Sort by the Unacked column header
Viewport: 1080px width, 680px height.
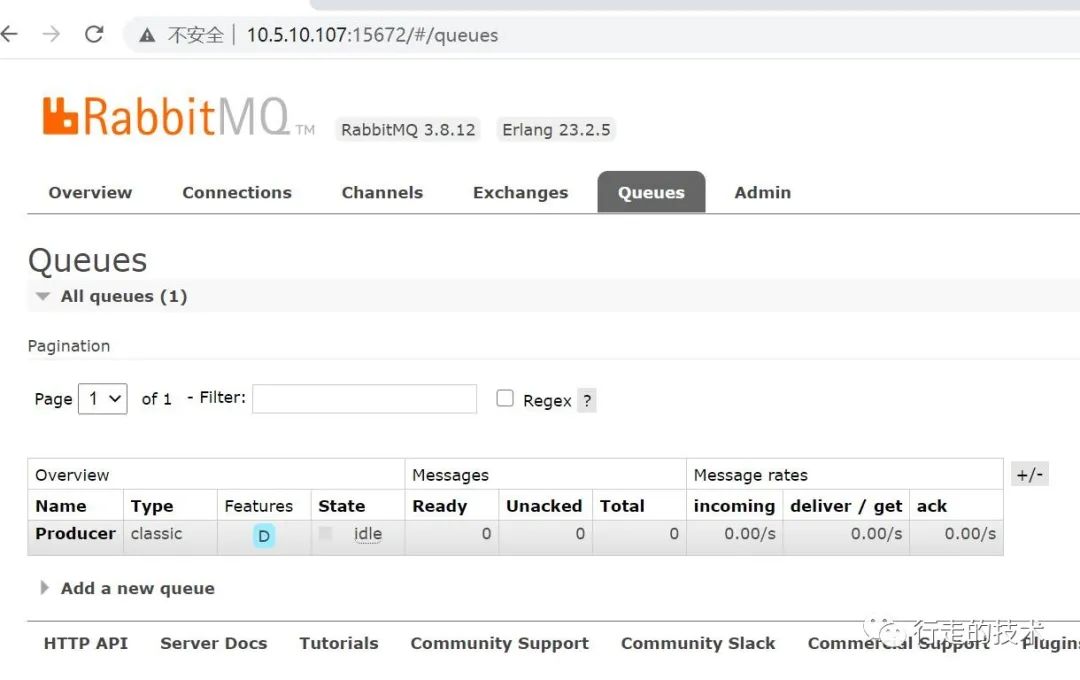[544, 506]
